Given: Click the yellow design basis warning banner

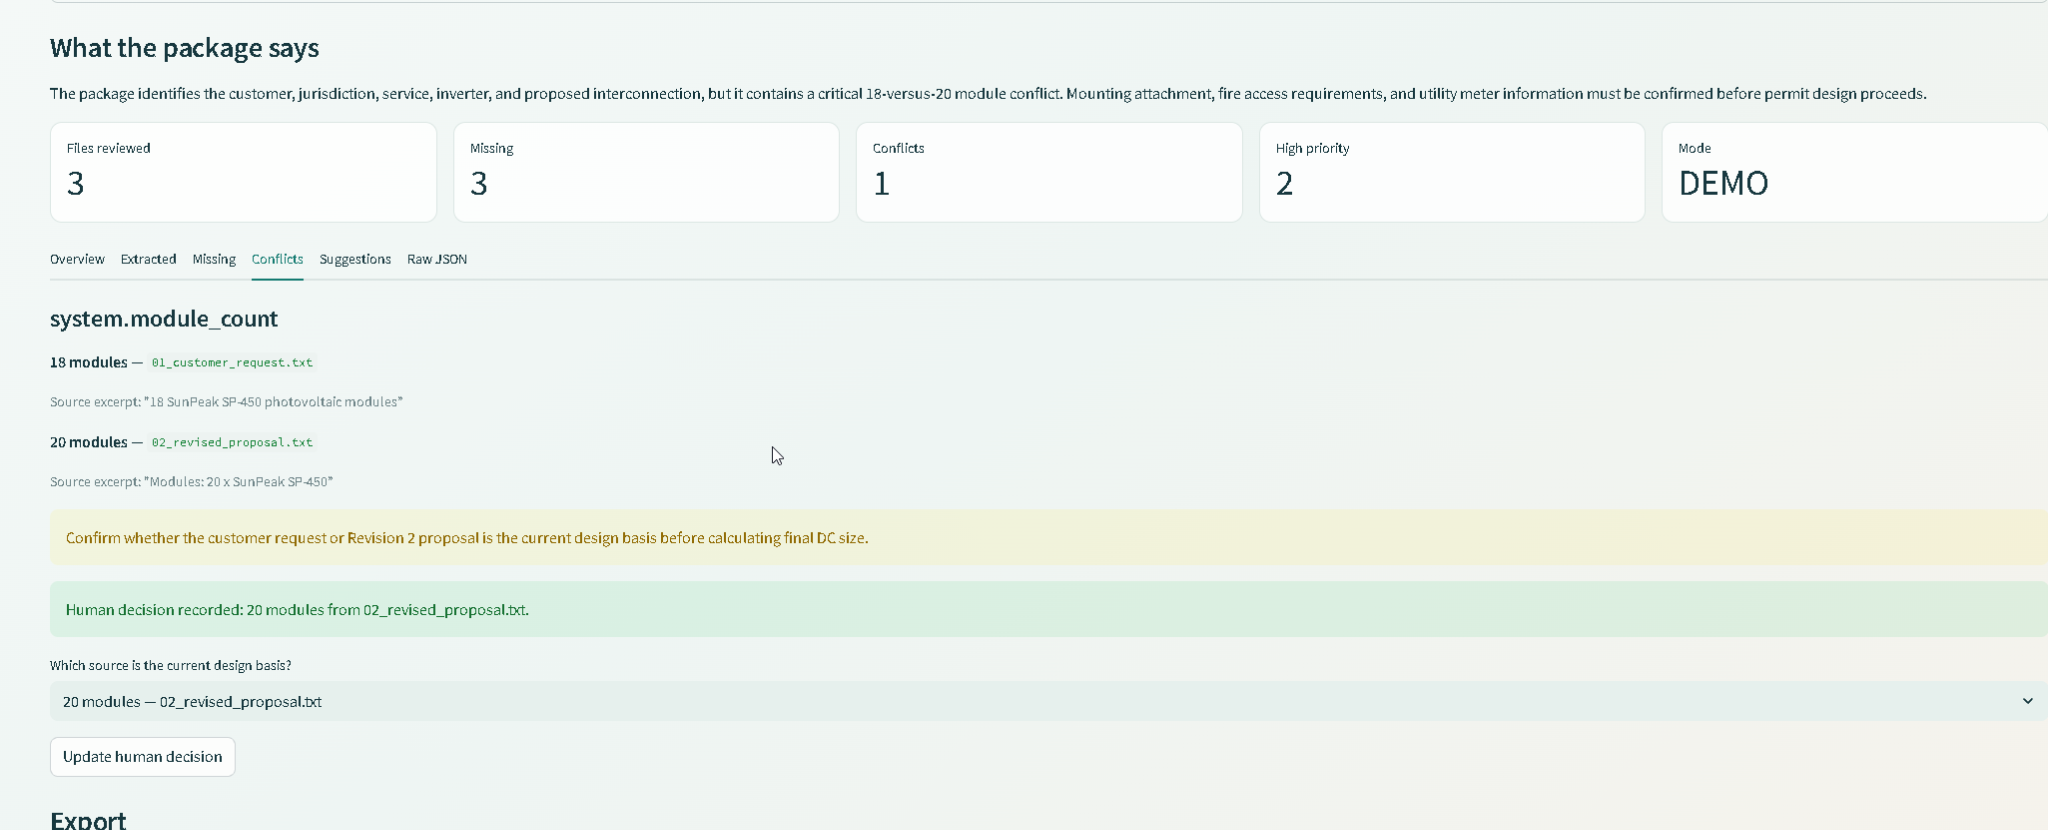Looking at the screenshot, I should [x=1049, y=538].
